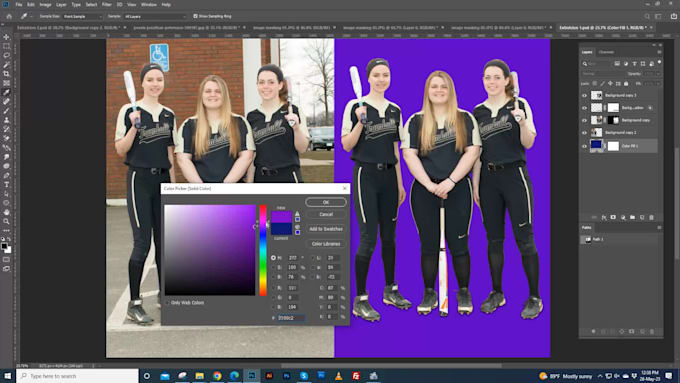Switch to the Channels tab
The image size is (680, 383).
click(606, 52)
